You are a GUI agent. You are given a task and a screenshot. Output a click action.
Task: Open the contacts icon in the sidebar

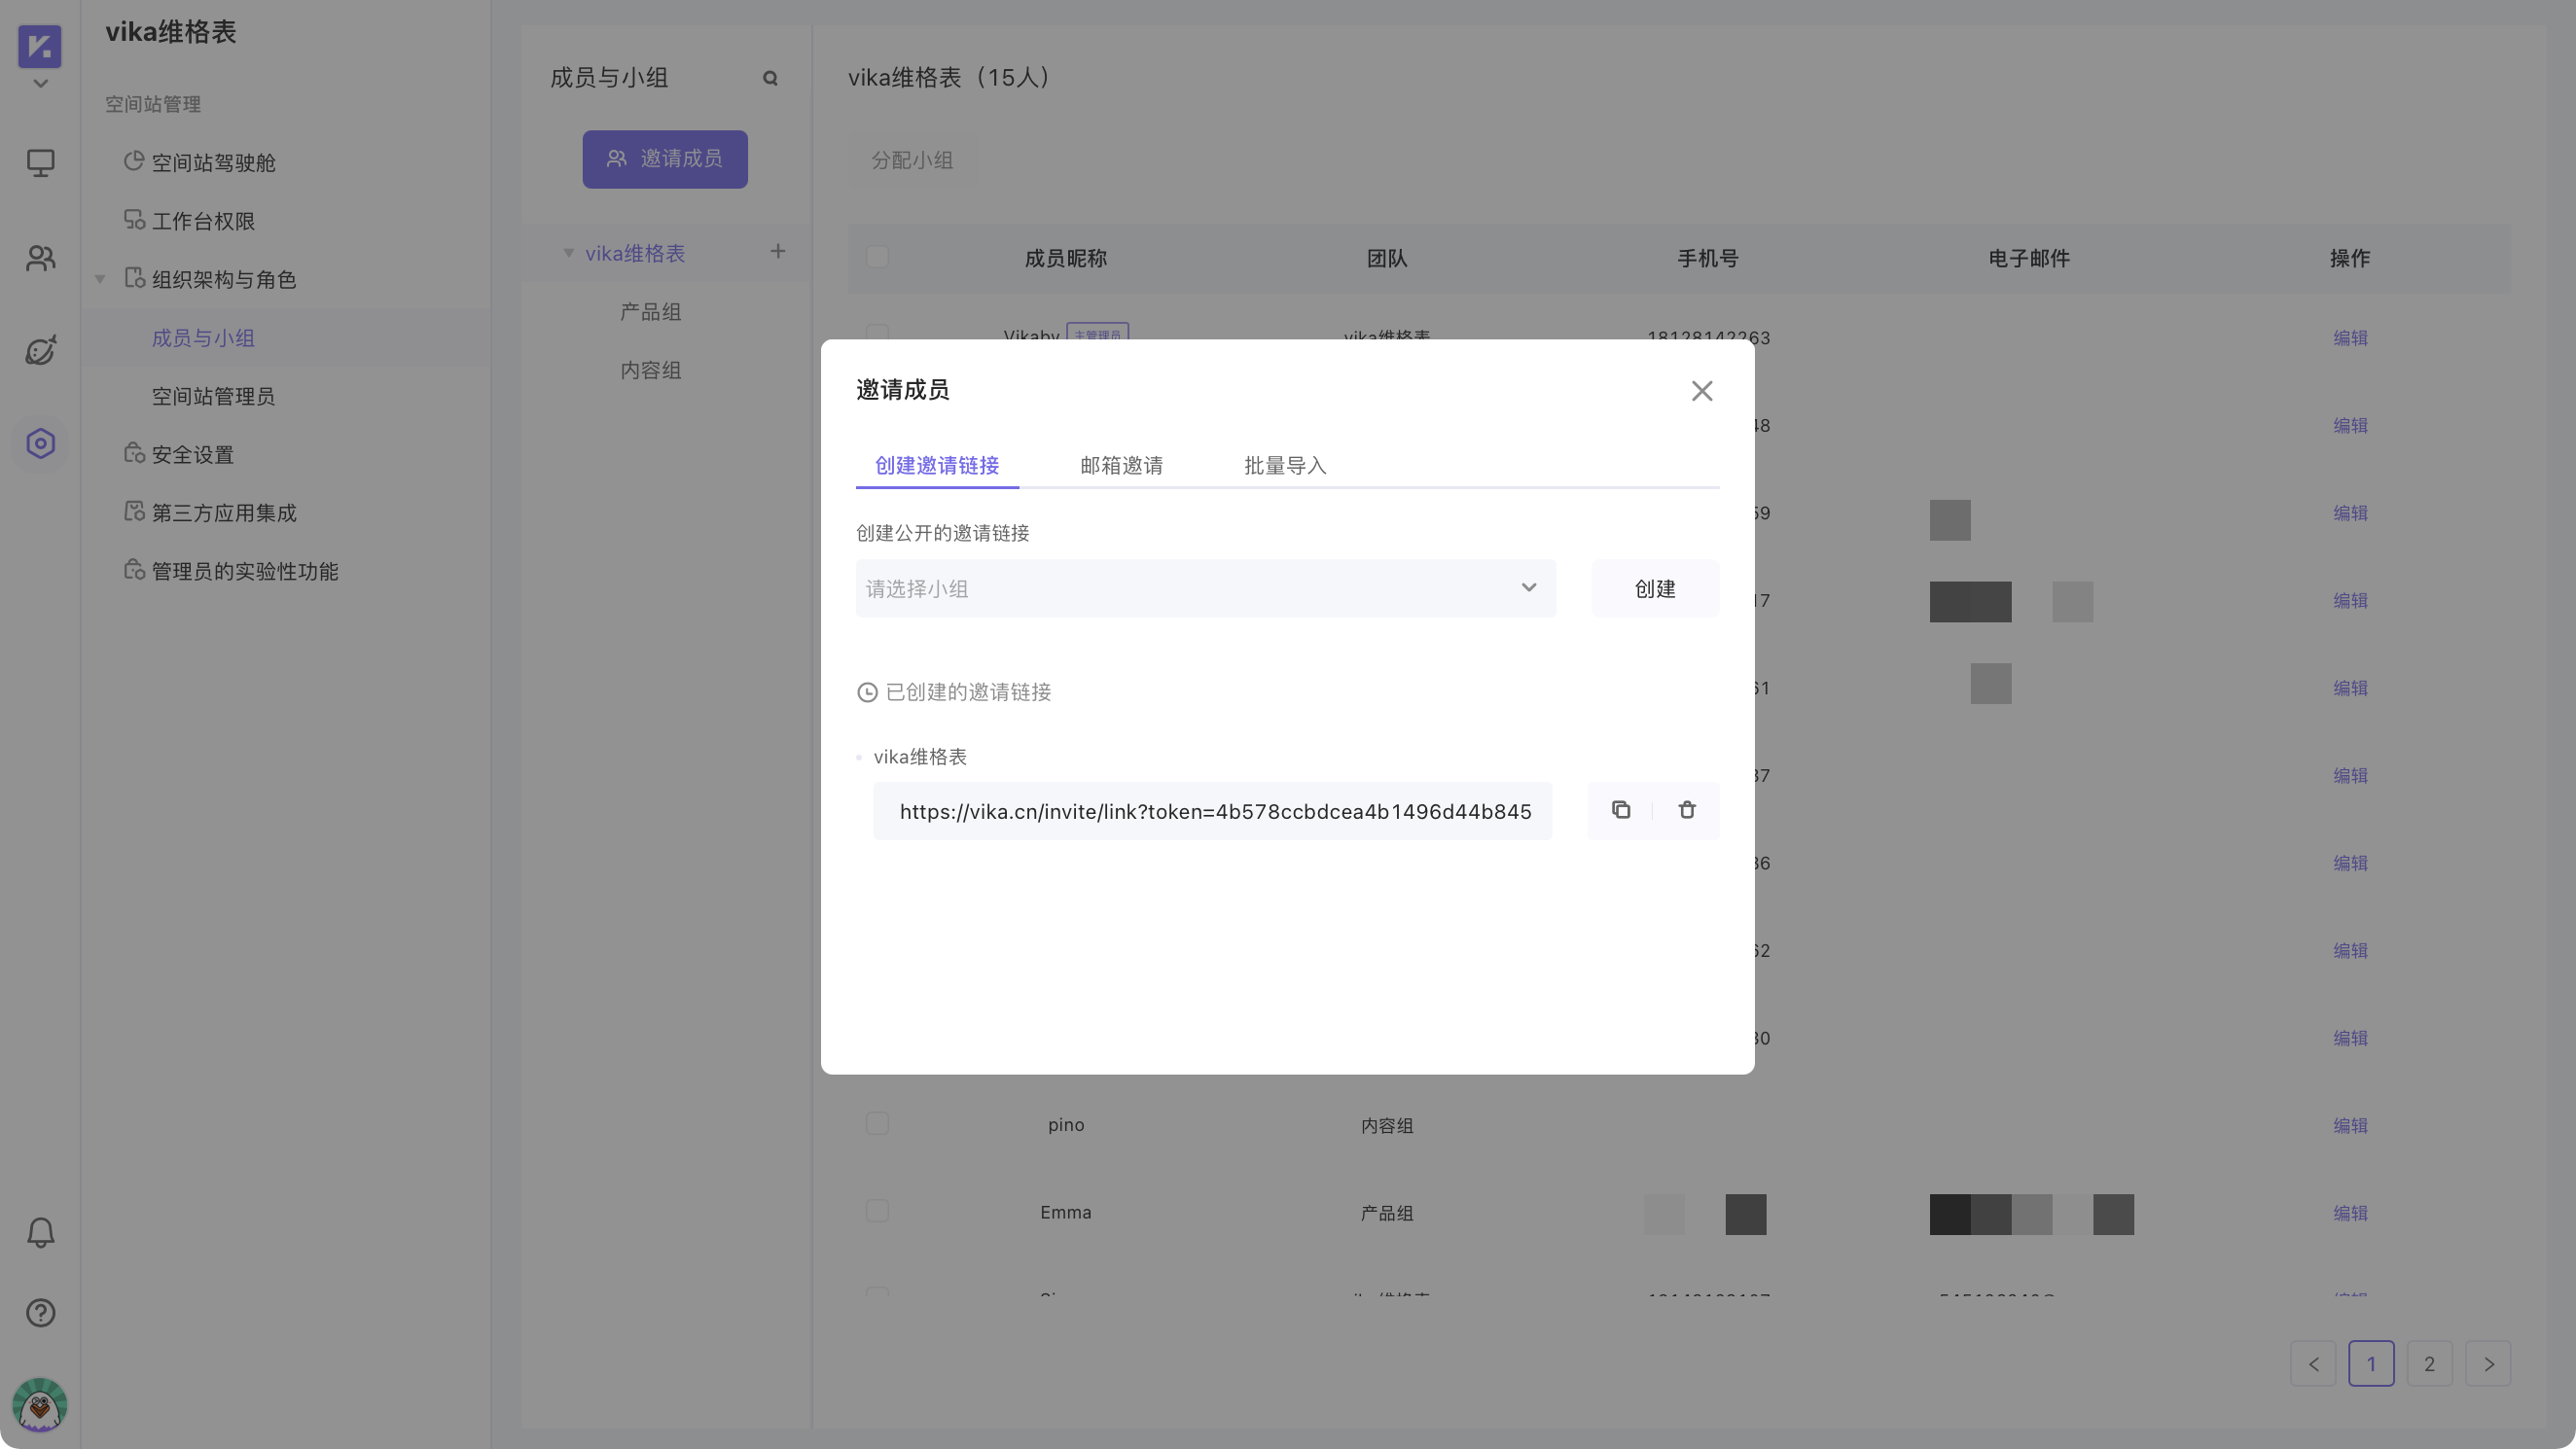pos(40,258)
